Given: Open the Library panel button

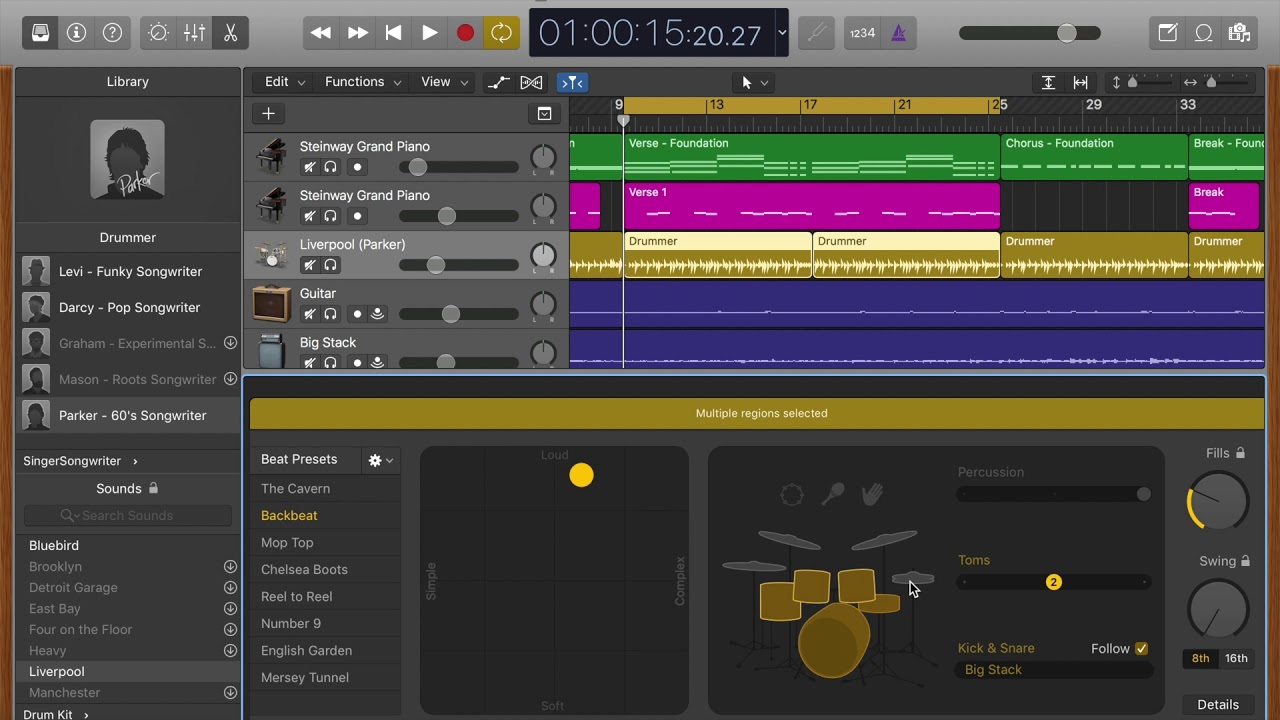Looking at the screenshot, I should [40, 33].
